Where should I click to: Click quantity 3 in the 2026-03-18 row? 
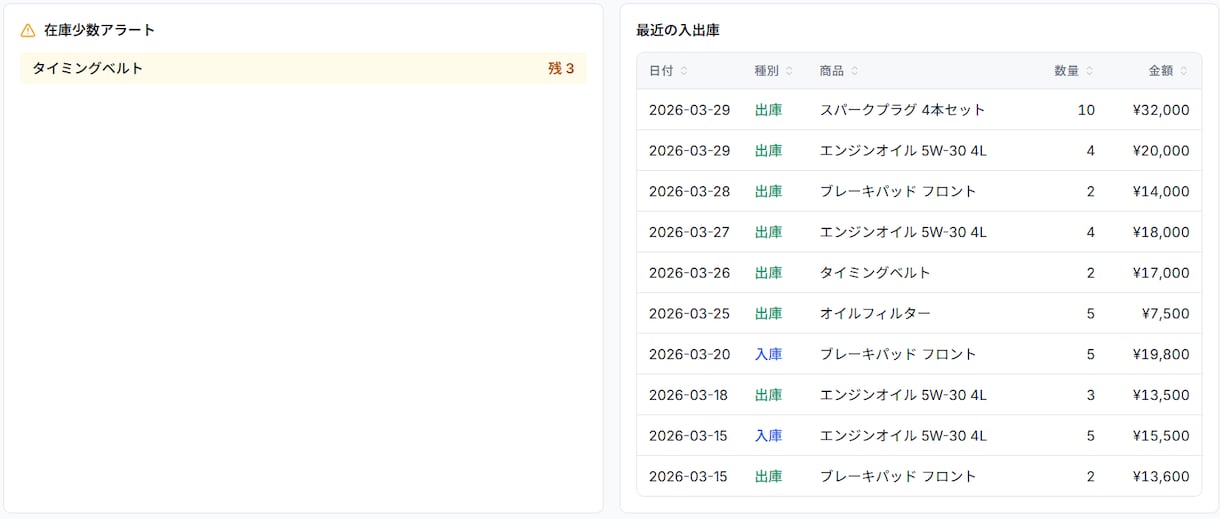[x=1091, y=395]
